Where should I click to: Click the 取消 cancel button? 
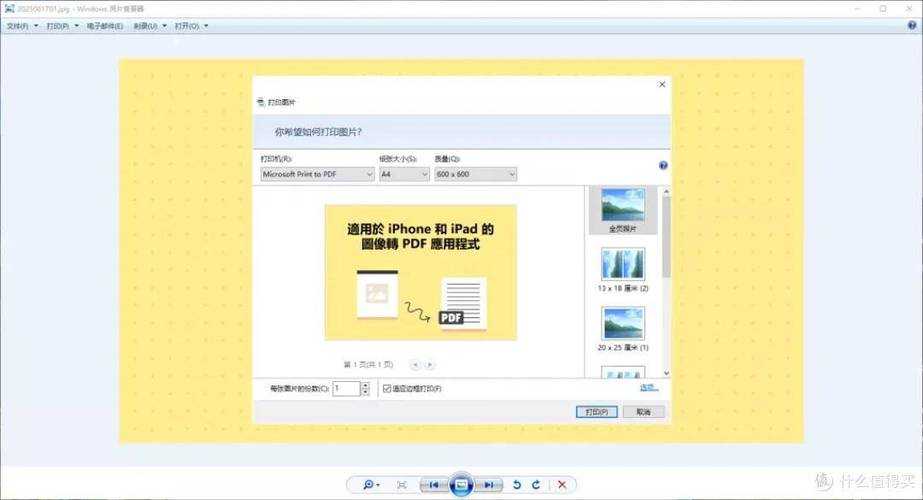point(643,412)
